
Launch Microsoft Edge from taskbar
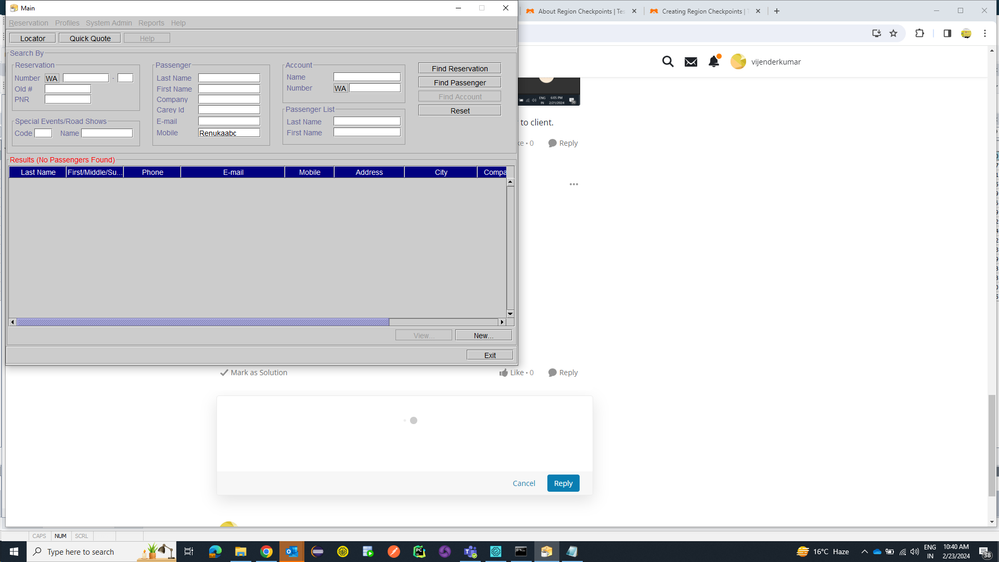(215, 551)
